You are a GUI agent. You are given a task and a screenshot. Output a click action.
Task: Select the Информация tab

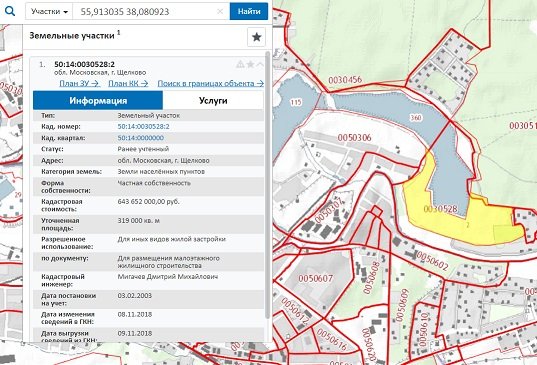(x=98, y=101)
